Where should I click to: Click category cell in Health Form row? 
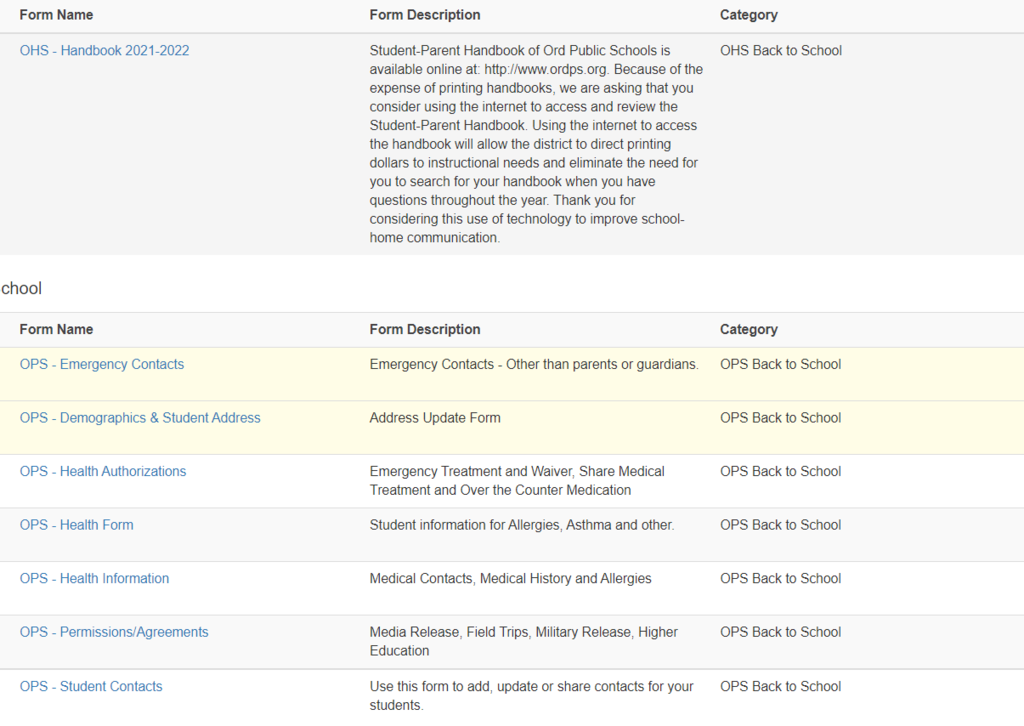tap(780, 525)
